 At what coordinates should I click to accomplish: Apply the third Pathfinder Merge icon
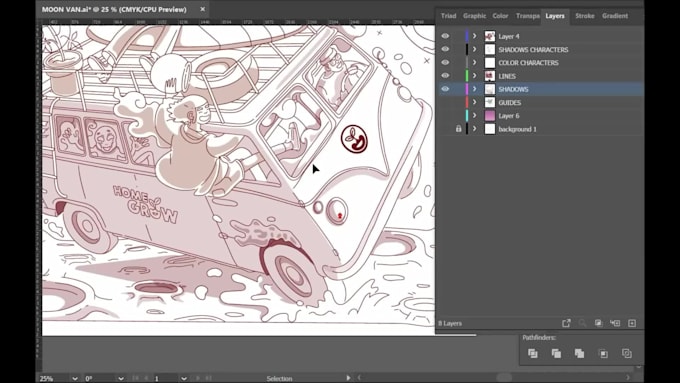(579, 354)
